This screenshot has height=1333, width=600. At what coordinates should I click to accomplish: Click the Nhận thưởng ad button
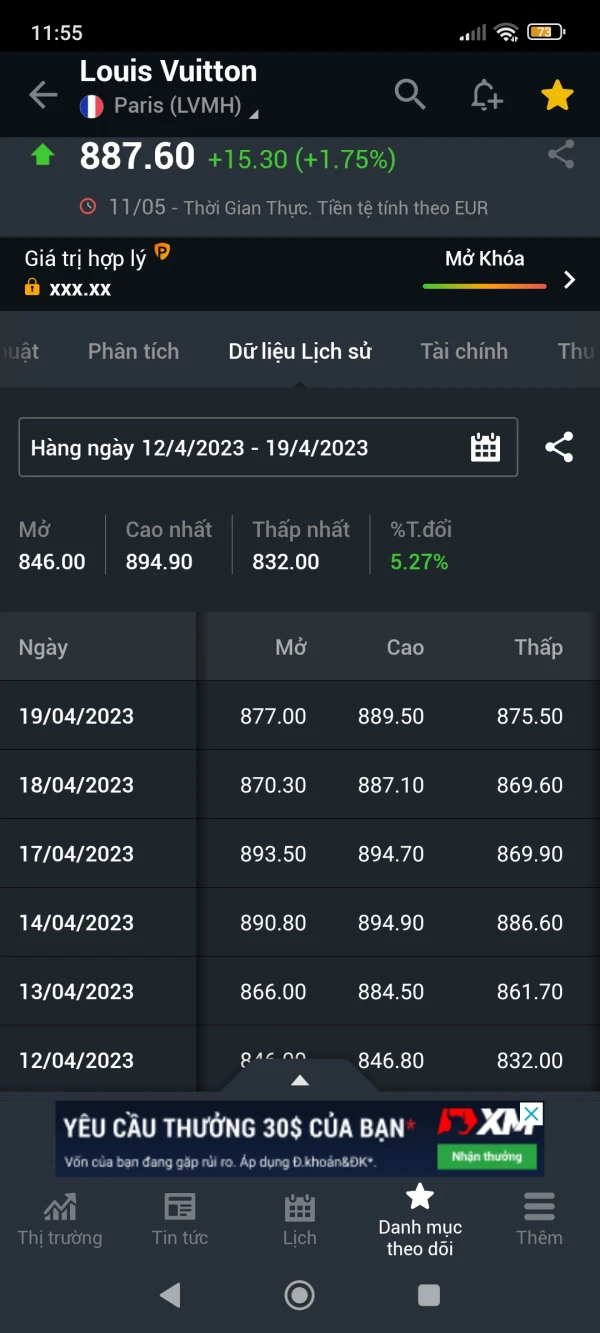tap(487, 1157)
